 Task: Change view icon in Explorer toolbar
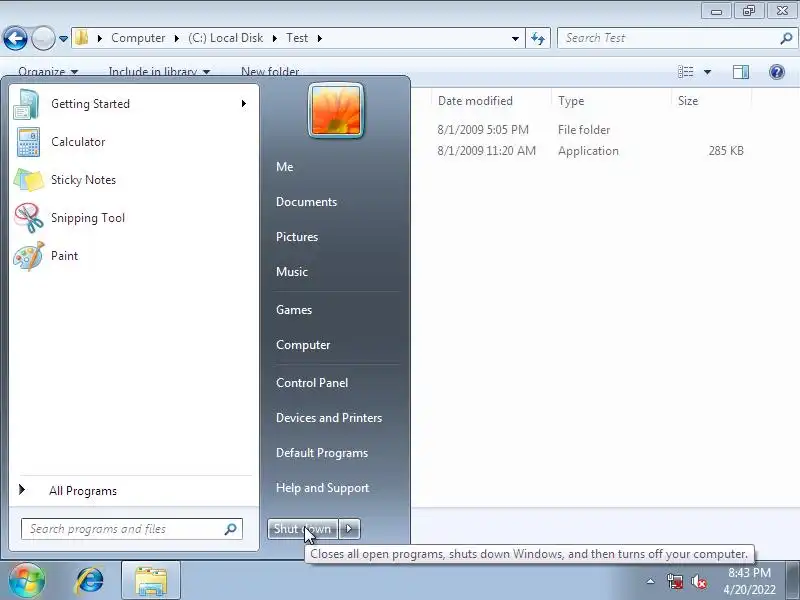685,72
